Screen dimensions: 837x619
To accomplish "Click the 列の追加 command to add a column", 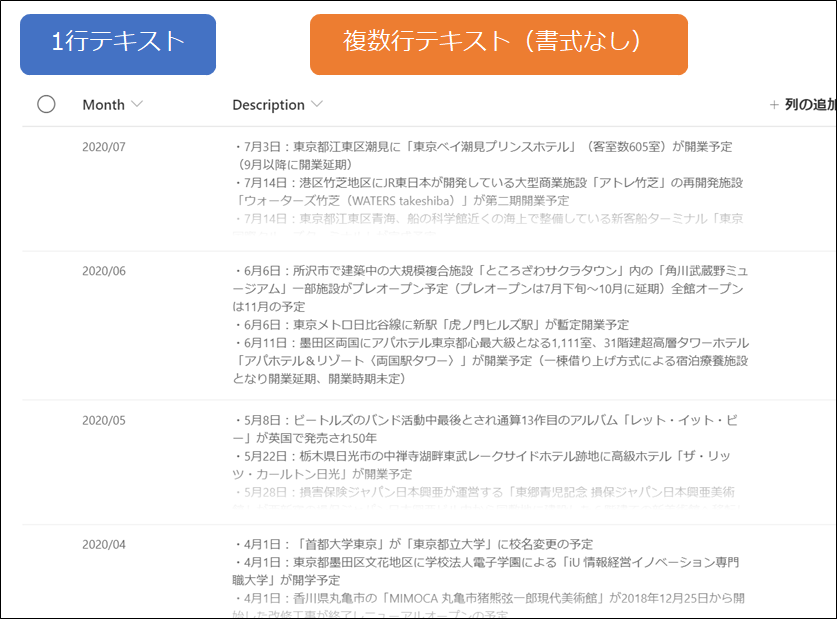I will pos(805,104).
